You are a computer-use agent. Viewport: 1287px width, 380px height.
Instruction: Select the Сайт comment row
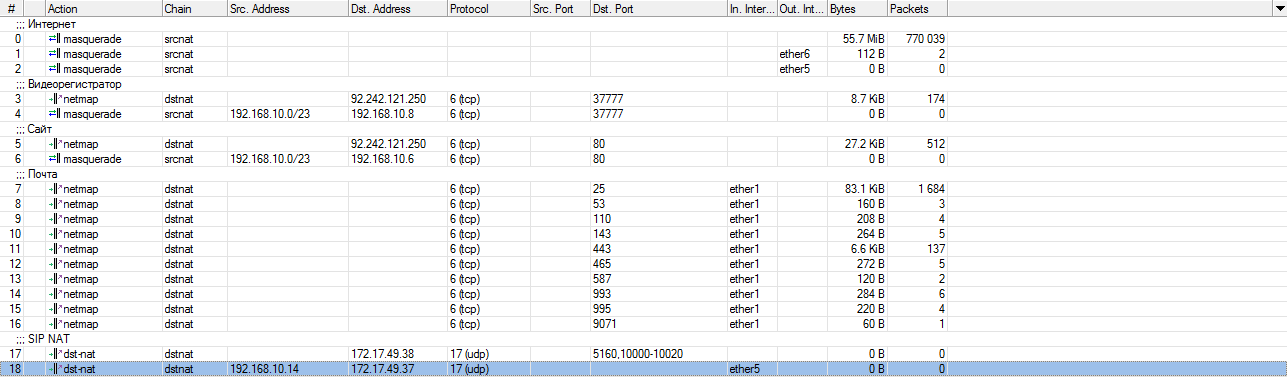click(643, 129)
